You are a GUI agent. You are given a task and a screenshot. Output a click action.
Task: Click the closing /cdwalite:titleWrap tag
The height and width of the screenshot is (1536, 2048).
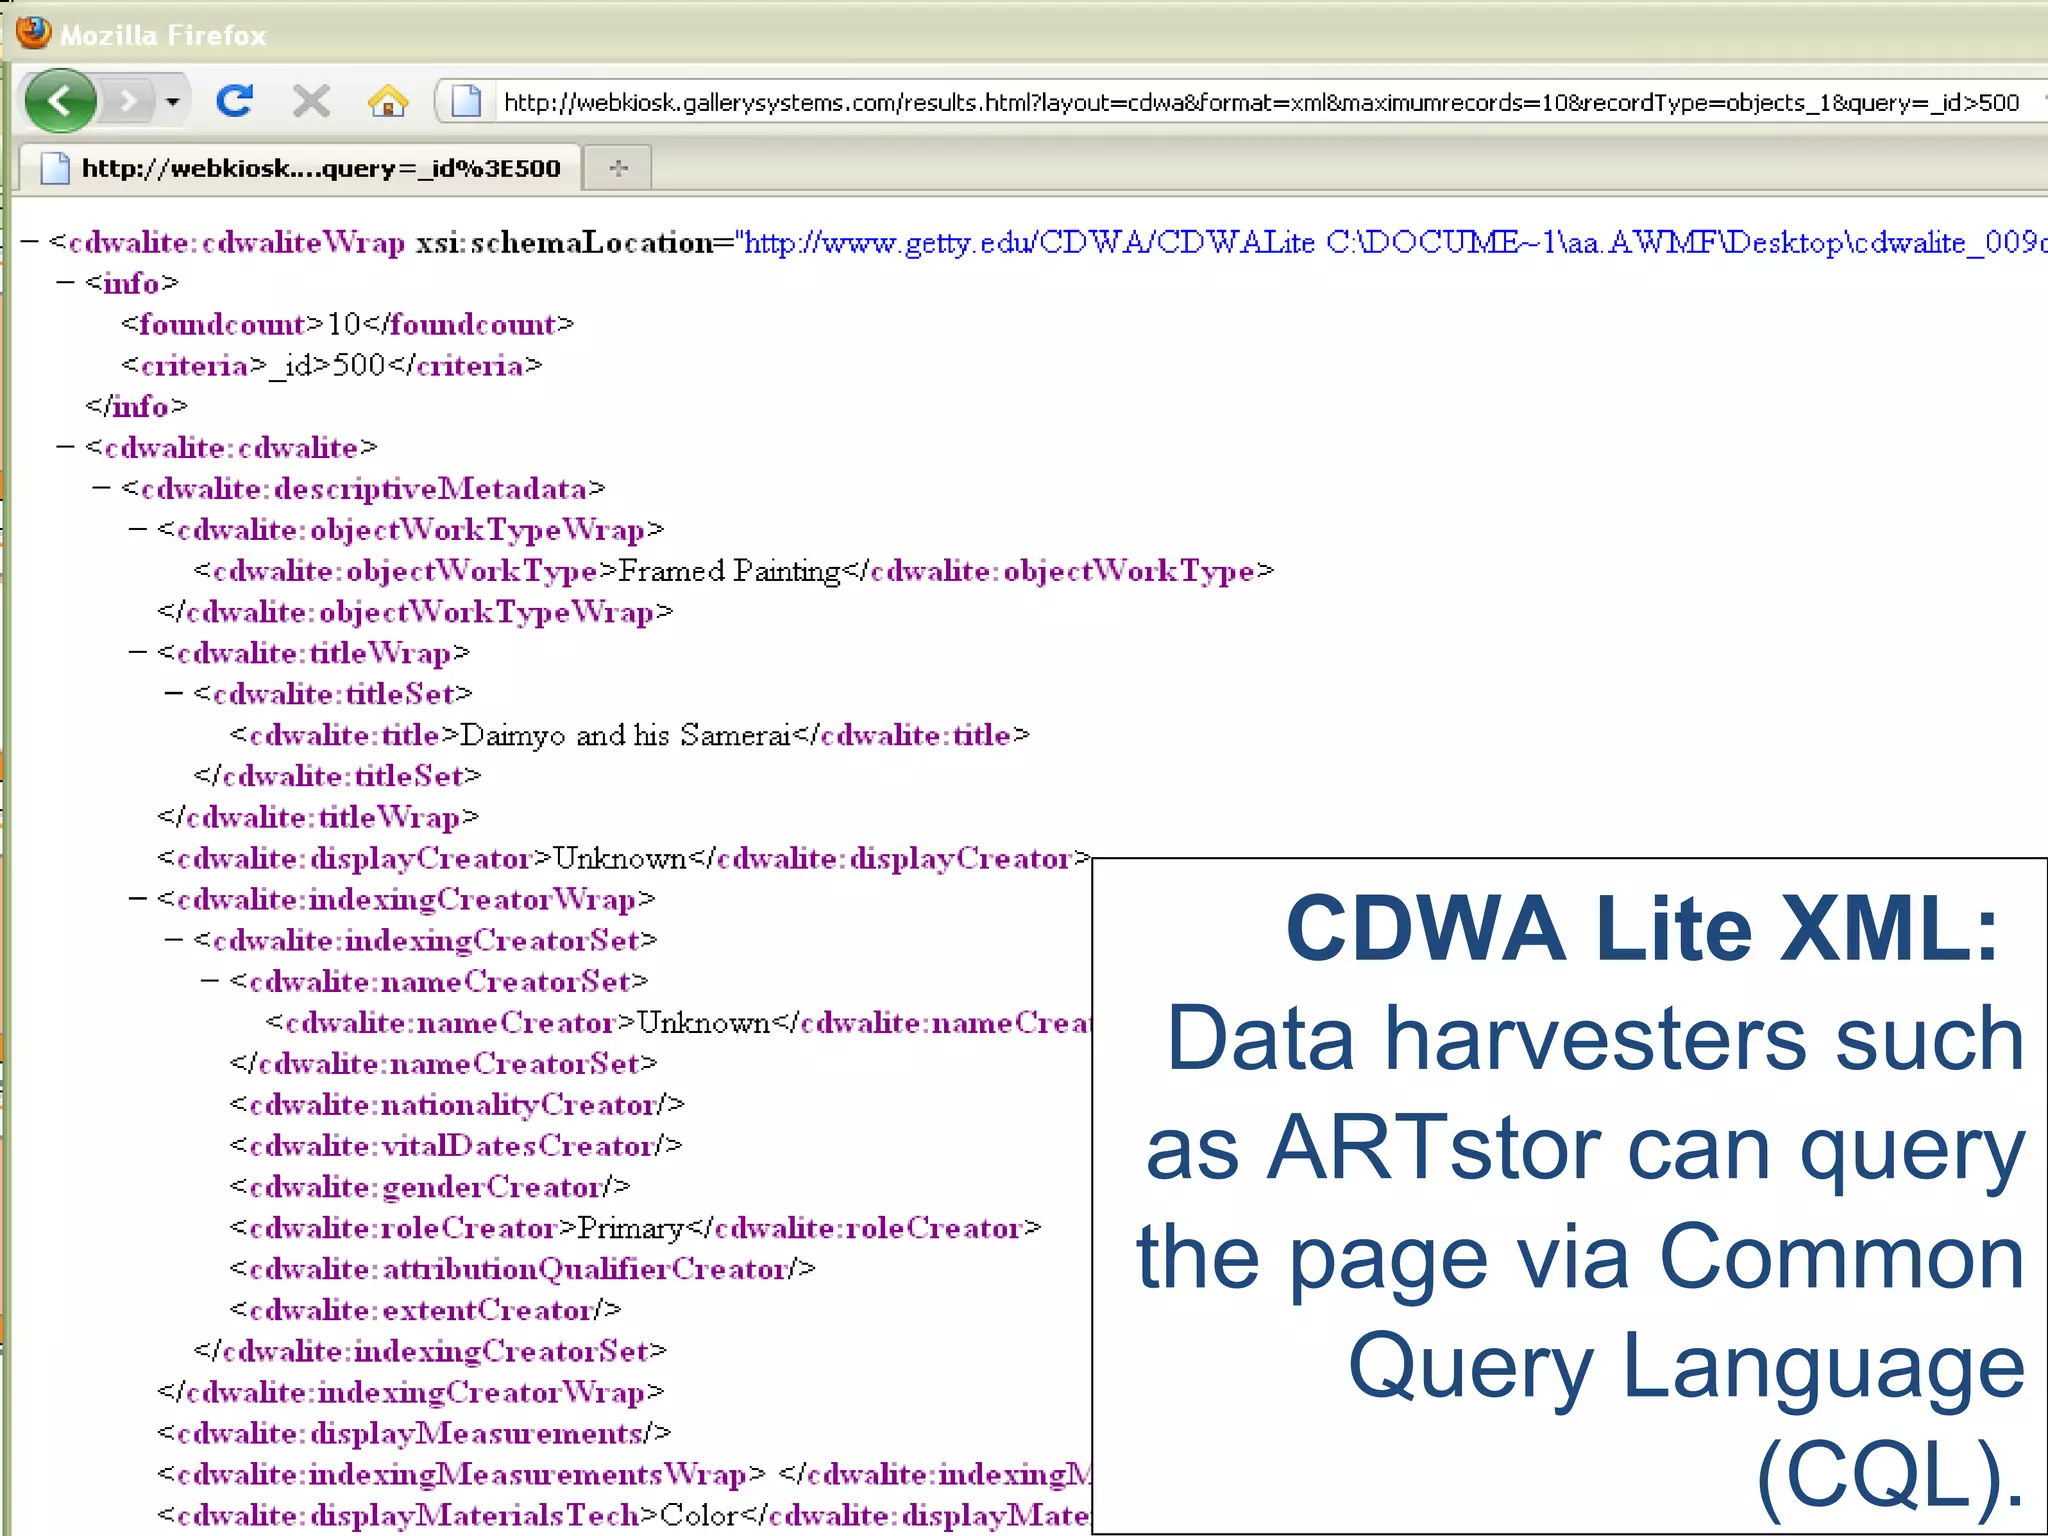coord(318,817)
